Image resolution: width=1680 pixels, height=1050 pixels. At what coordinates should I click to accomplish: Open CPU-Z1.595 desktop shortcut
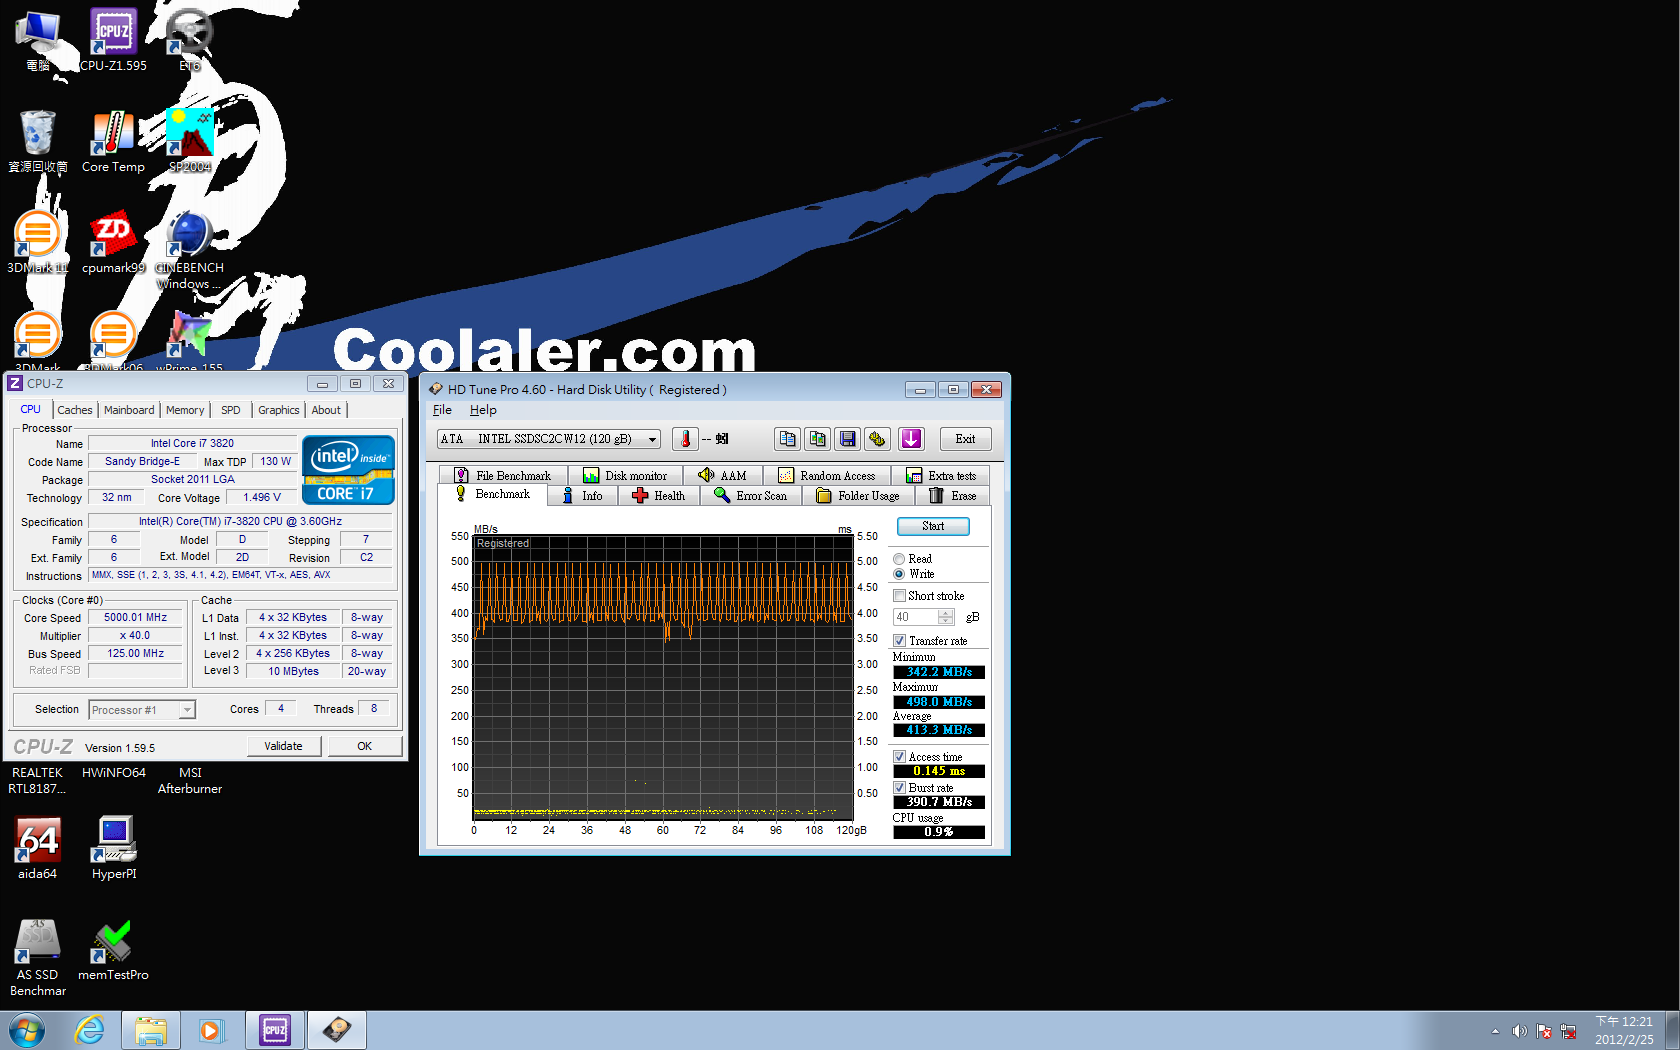pyautogui.click(x=113, y=40)
